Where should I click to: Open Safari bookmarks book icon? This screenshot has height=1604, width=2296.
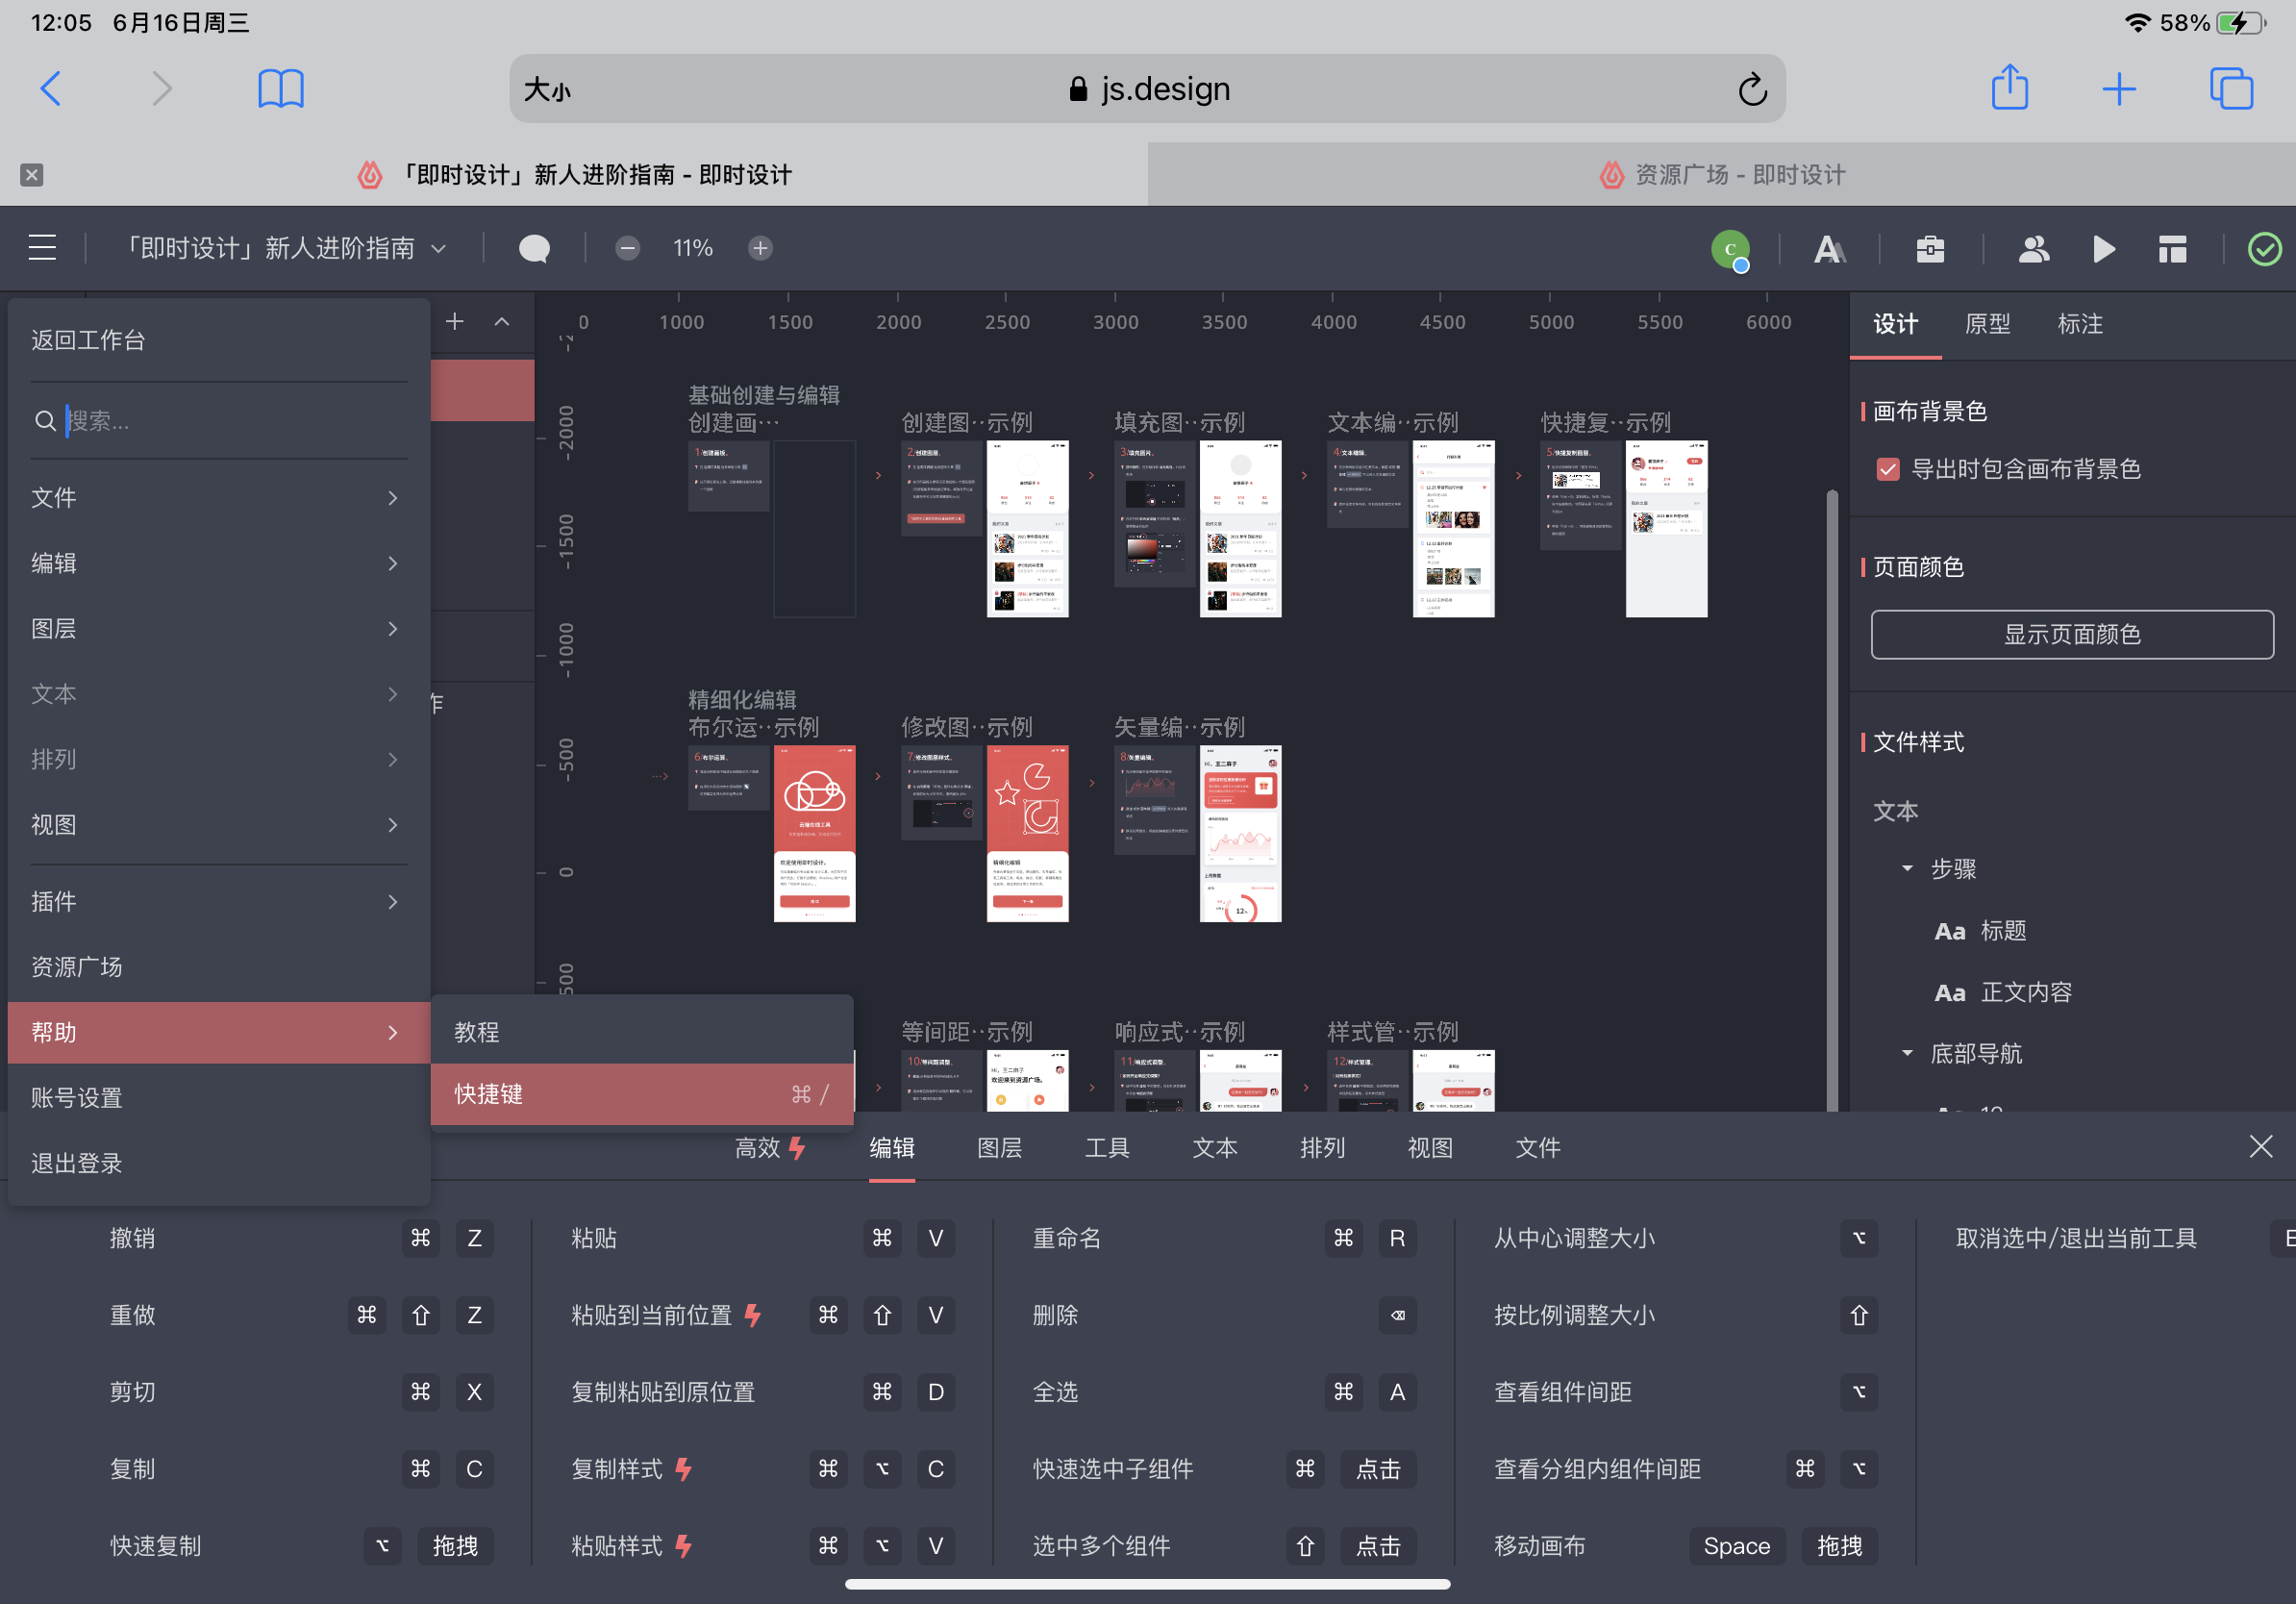[x=281, y=89]
